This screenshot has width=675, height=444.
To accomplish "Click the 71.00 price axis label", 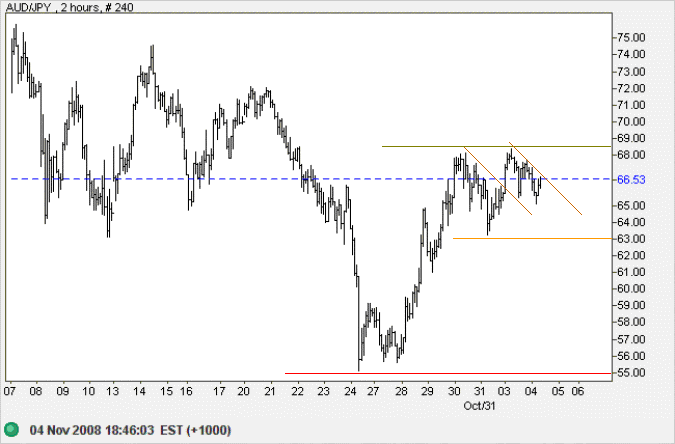I will (631, 105).
